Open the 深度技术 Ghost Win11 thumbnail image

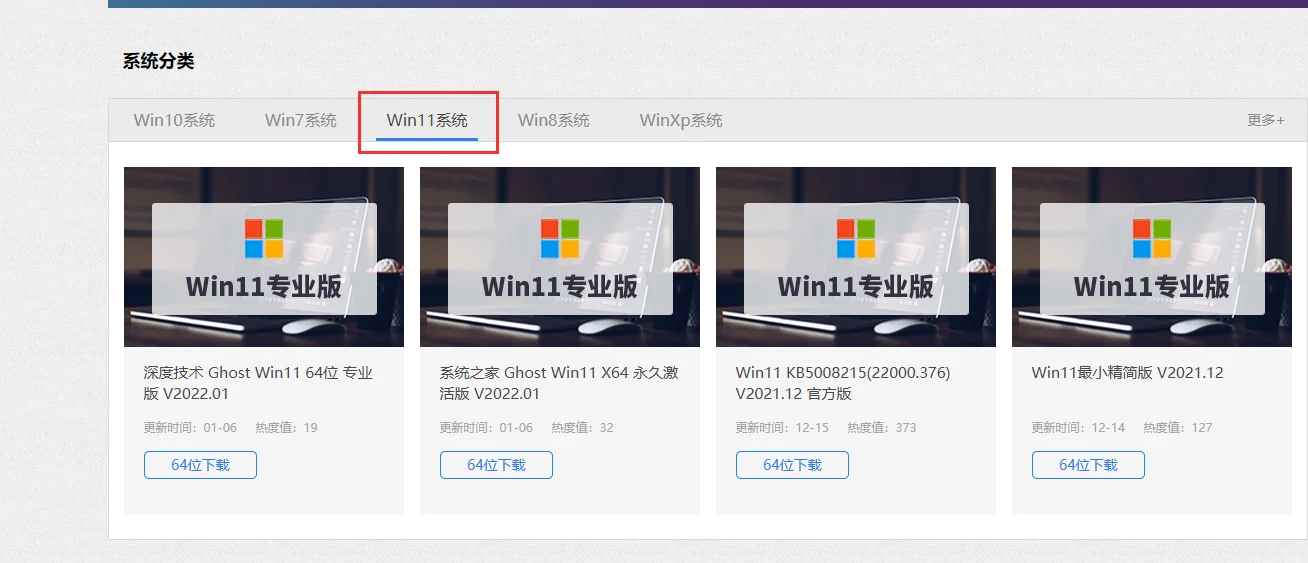coord(264,257)
